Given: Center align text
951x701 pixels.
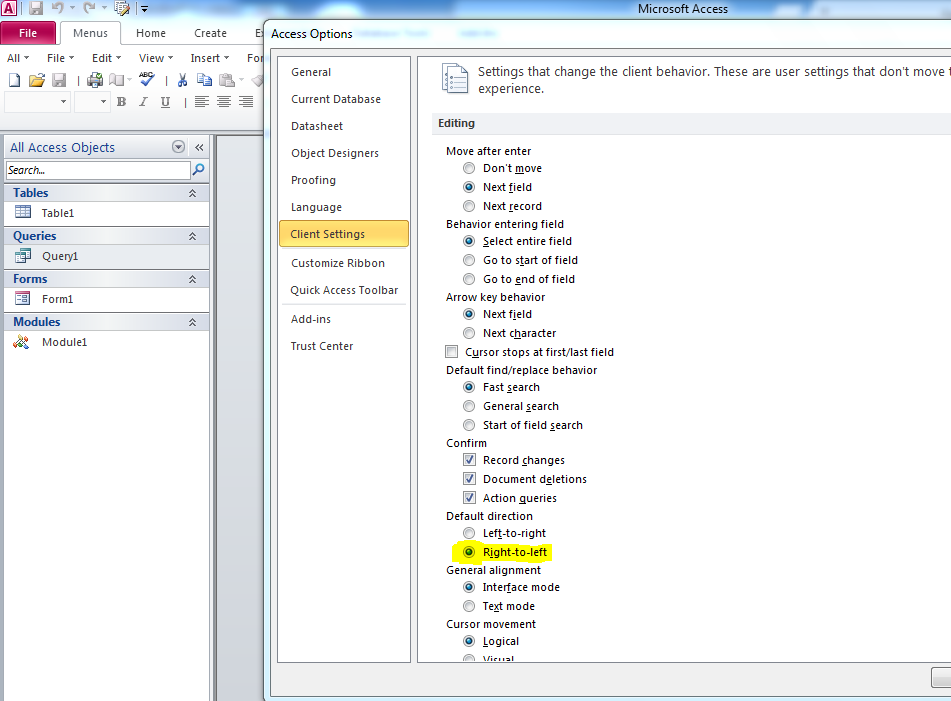Looking at the screenshot, I should [x=224, y=102].
